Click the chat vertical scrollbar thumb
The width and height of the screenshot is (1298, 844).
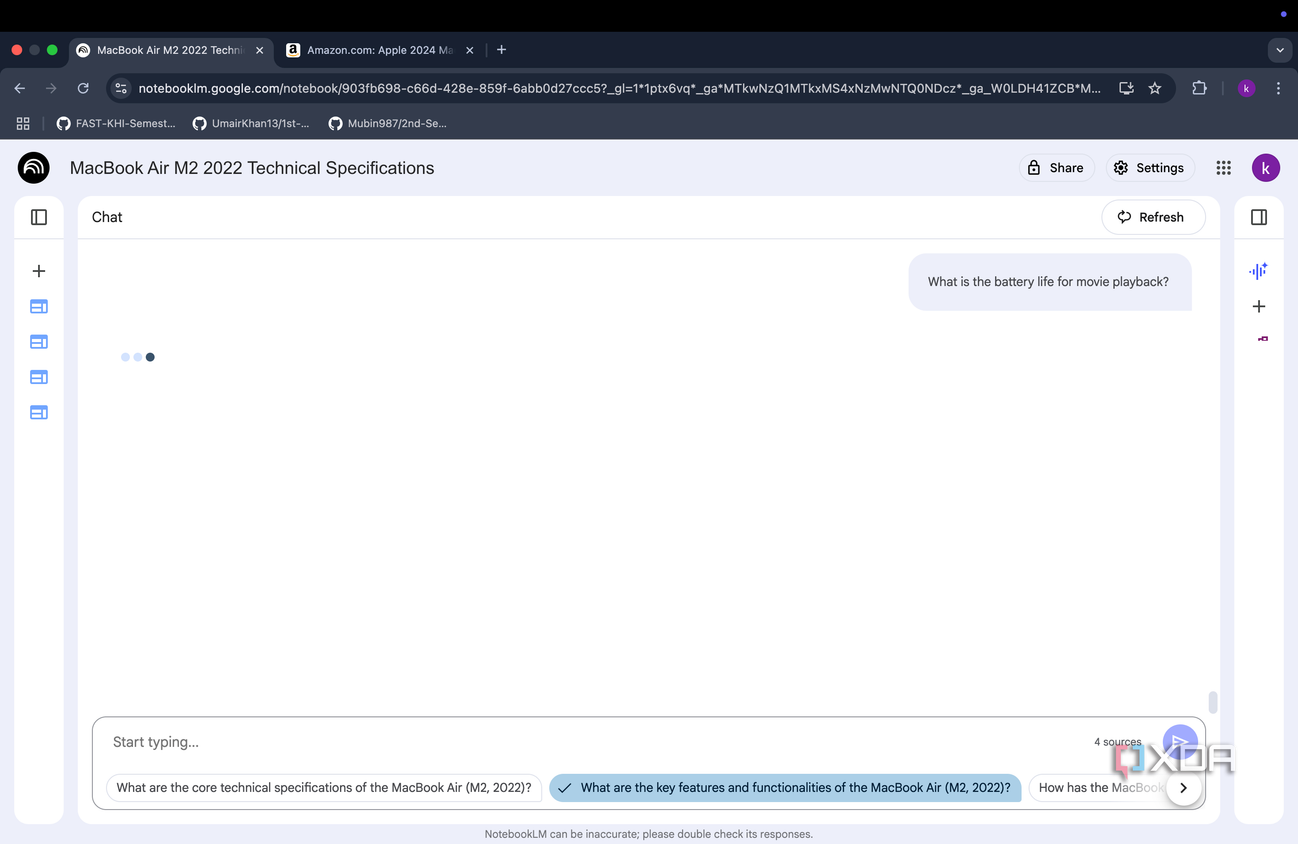[x=1212, y=702]
